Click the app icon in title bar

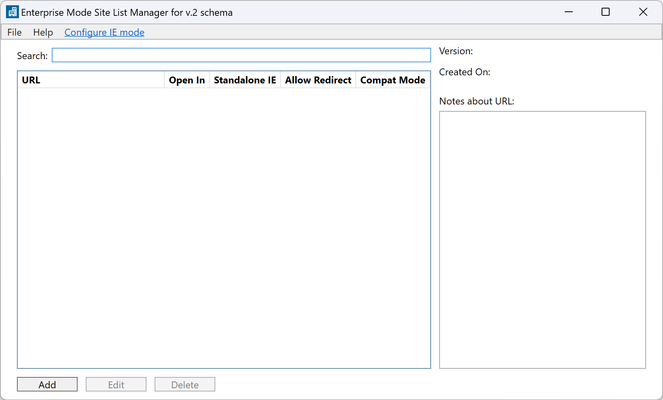coord(12,12)
